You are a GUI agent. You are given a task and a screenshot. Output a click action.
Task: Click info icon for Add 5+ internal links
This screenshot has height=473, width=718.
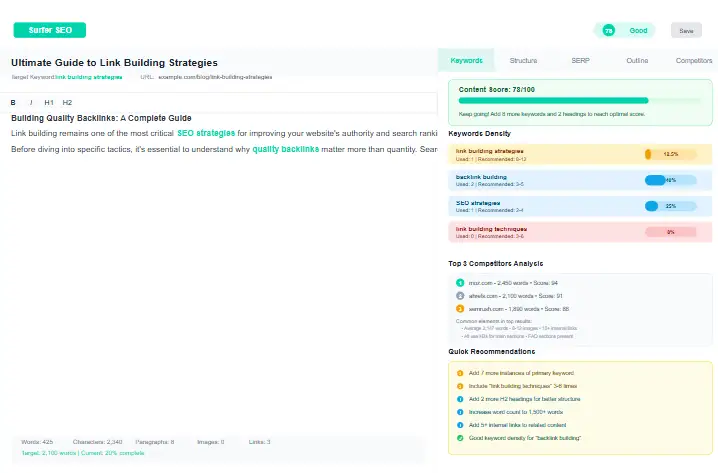[x=460, y=425]
